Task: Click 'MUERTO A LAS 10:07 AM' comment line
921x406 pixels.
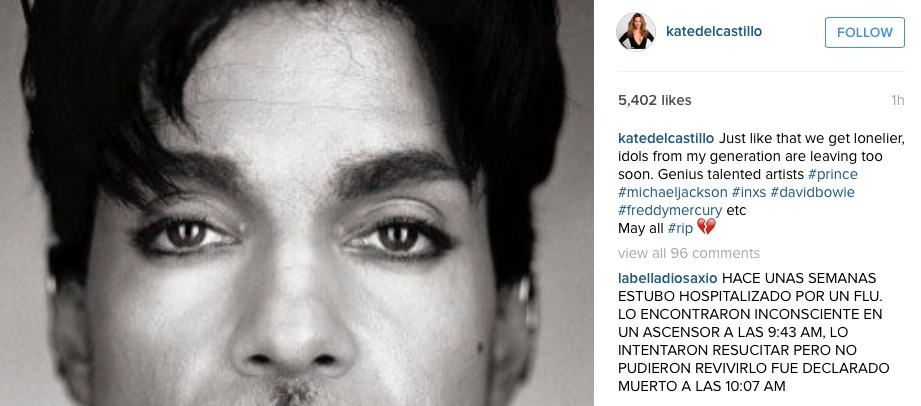Action: coord(701,387)
